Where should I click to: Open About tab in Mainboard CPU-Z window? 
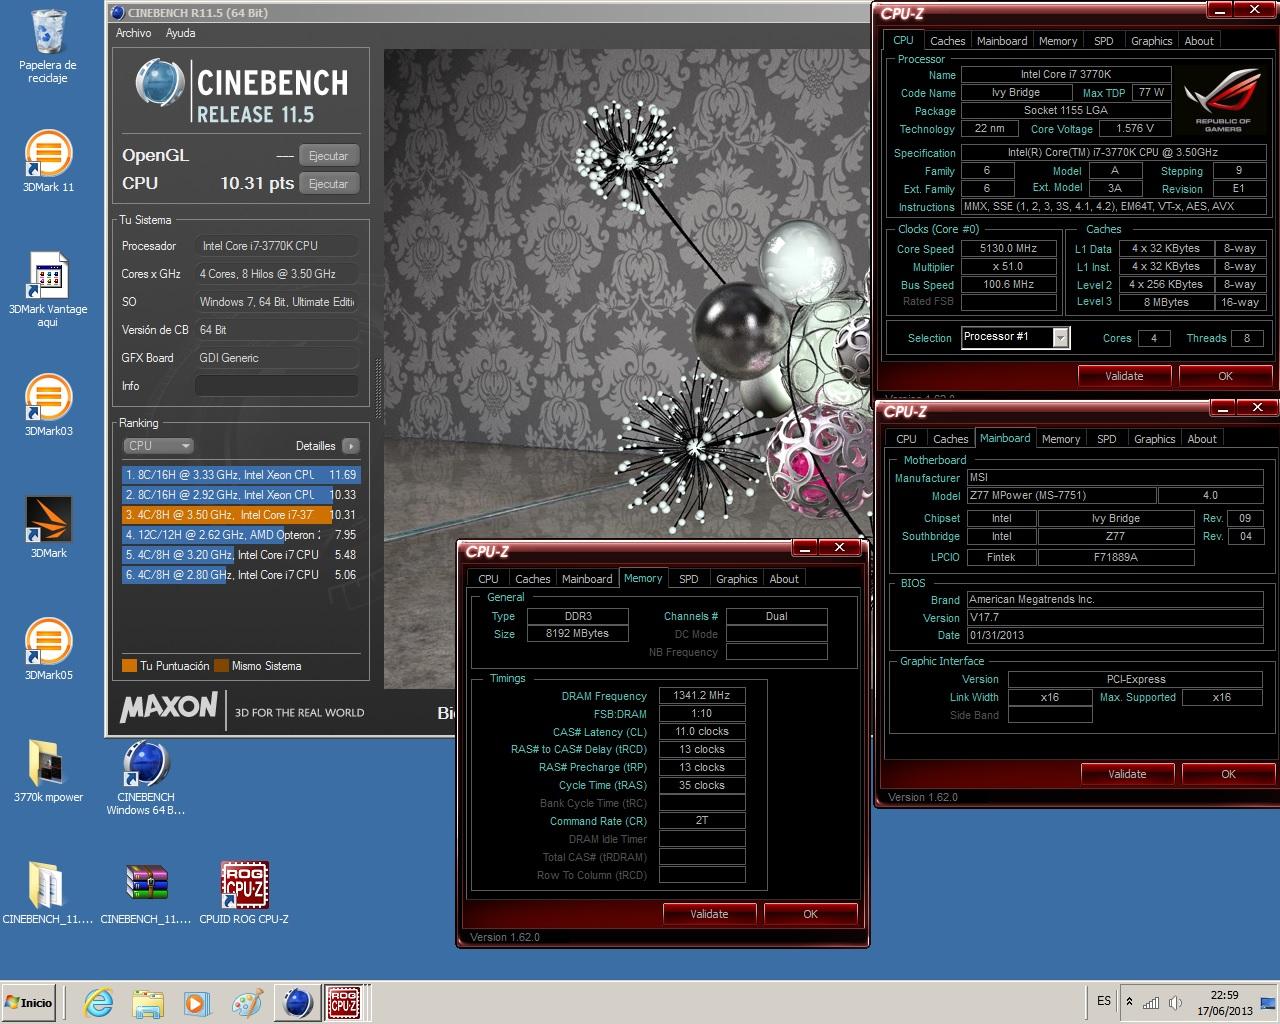point(1202,439)
